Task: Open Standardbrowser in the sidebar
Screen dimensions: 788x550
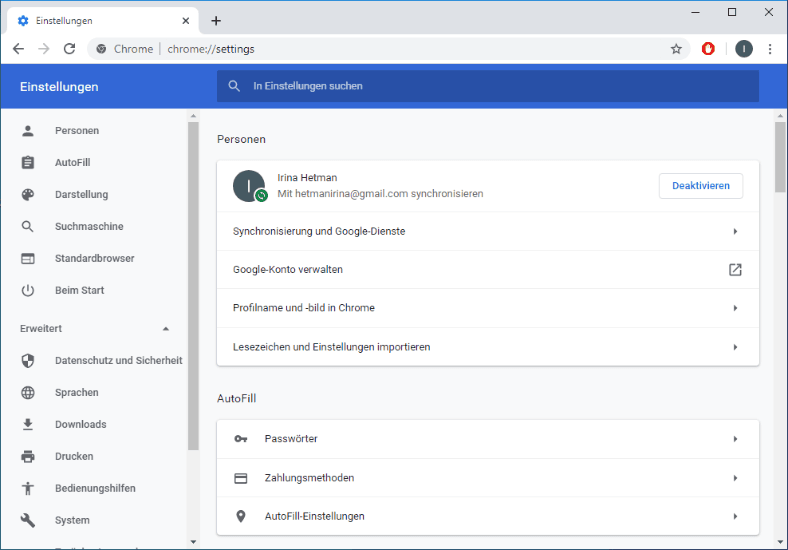Action: 95,258
